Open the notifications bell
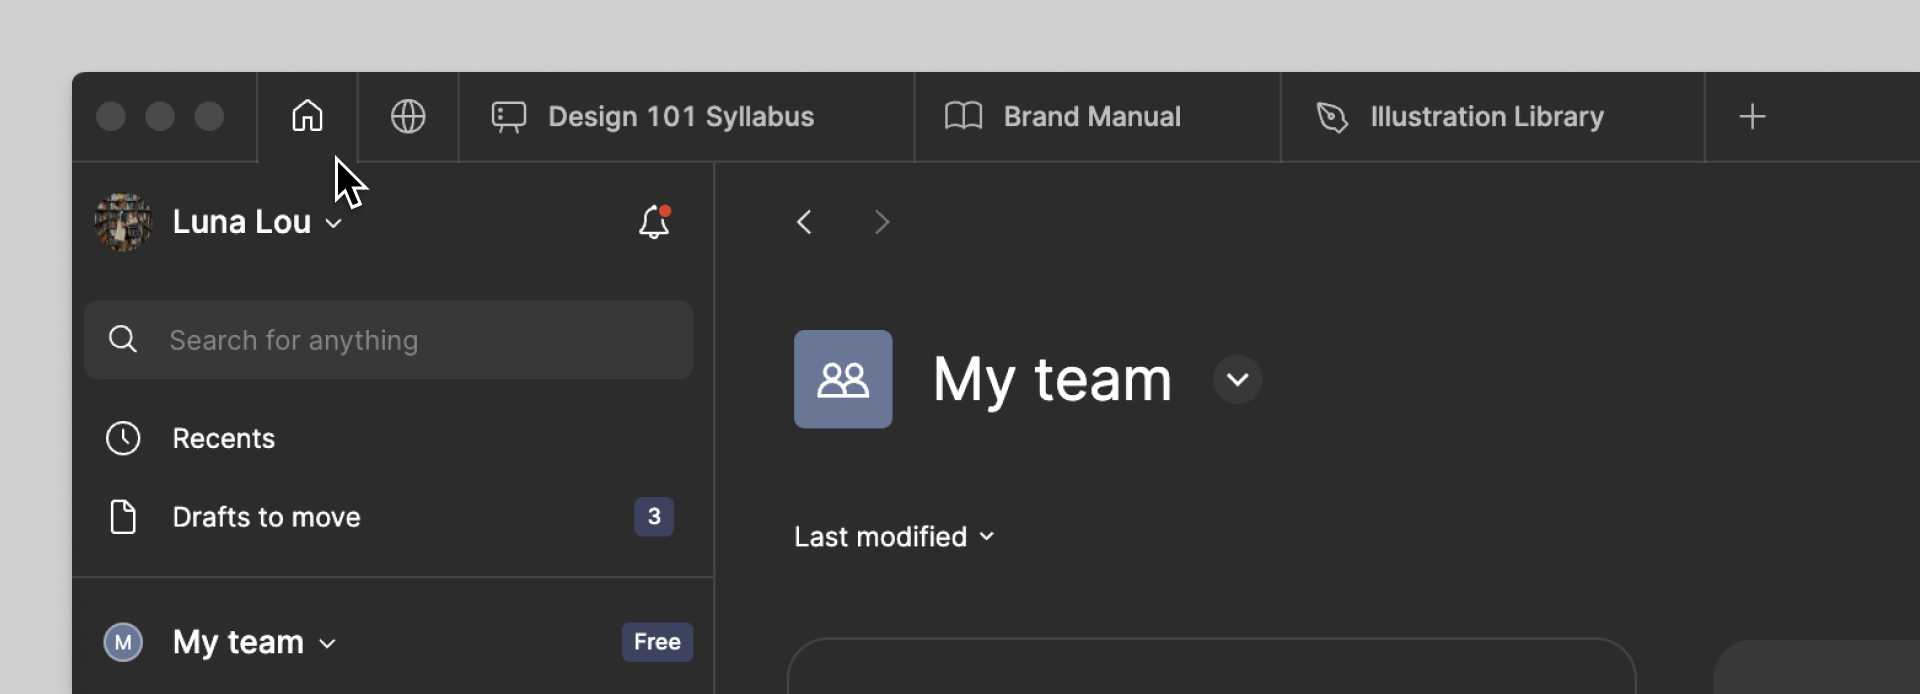Viewport: 1920px width, 694px height. tap(654, 221)
